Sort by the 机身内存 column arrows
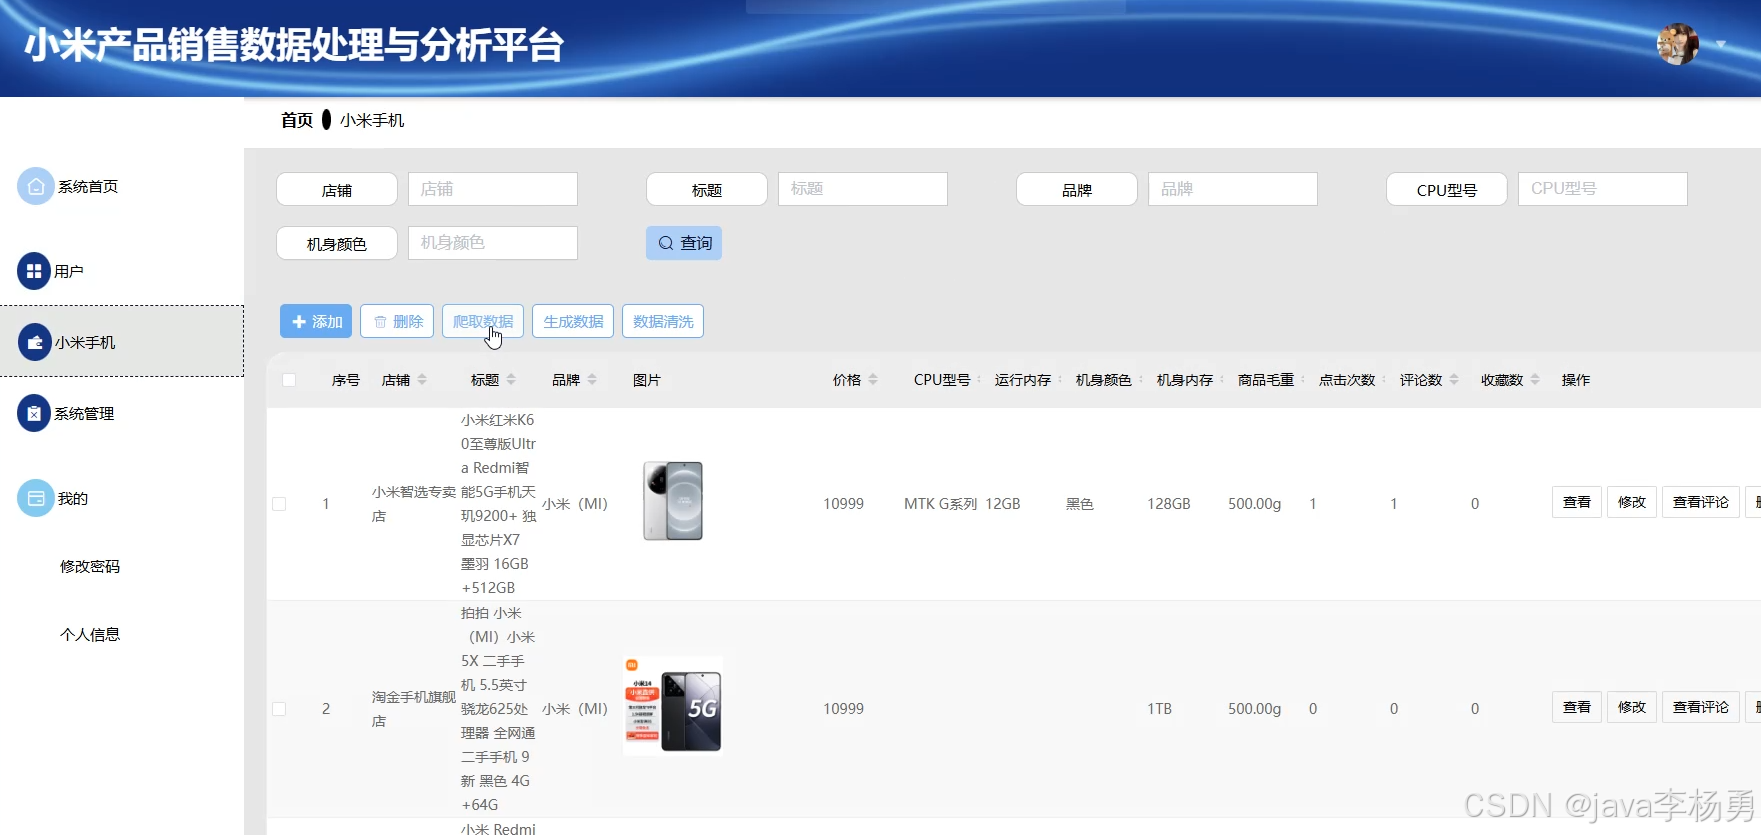This screenshot has height=835, width=1761. click(1222, 380)
